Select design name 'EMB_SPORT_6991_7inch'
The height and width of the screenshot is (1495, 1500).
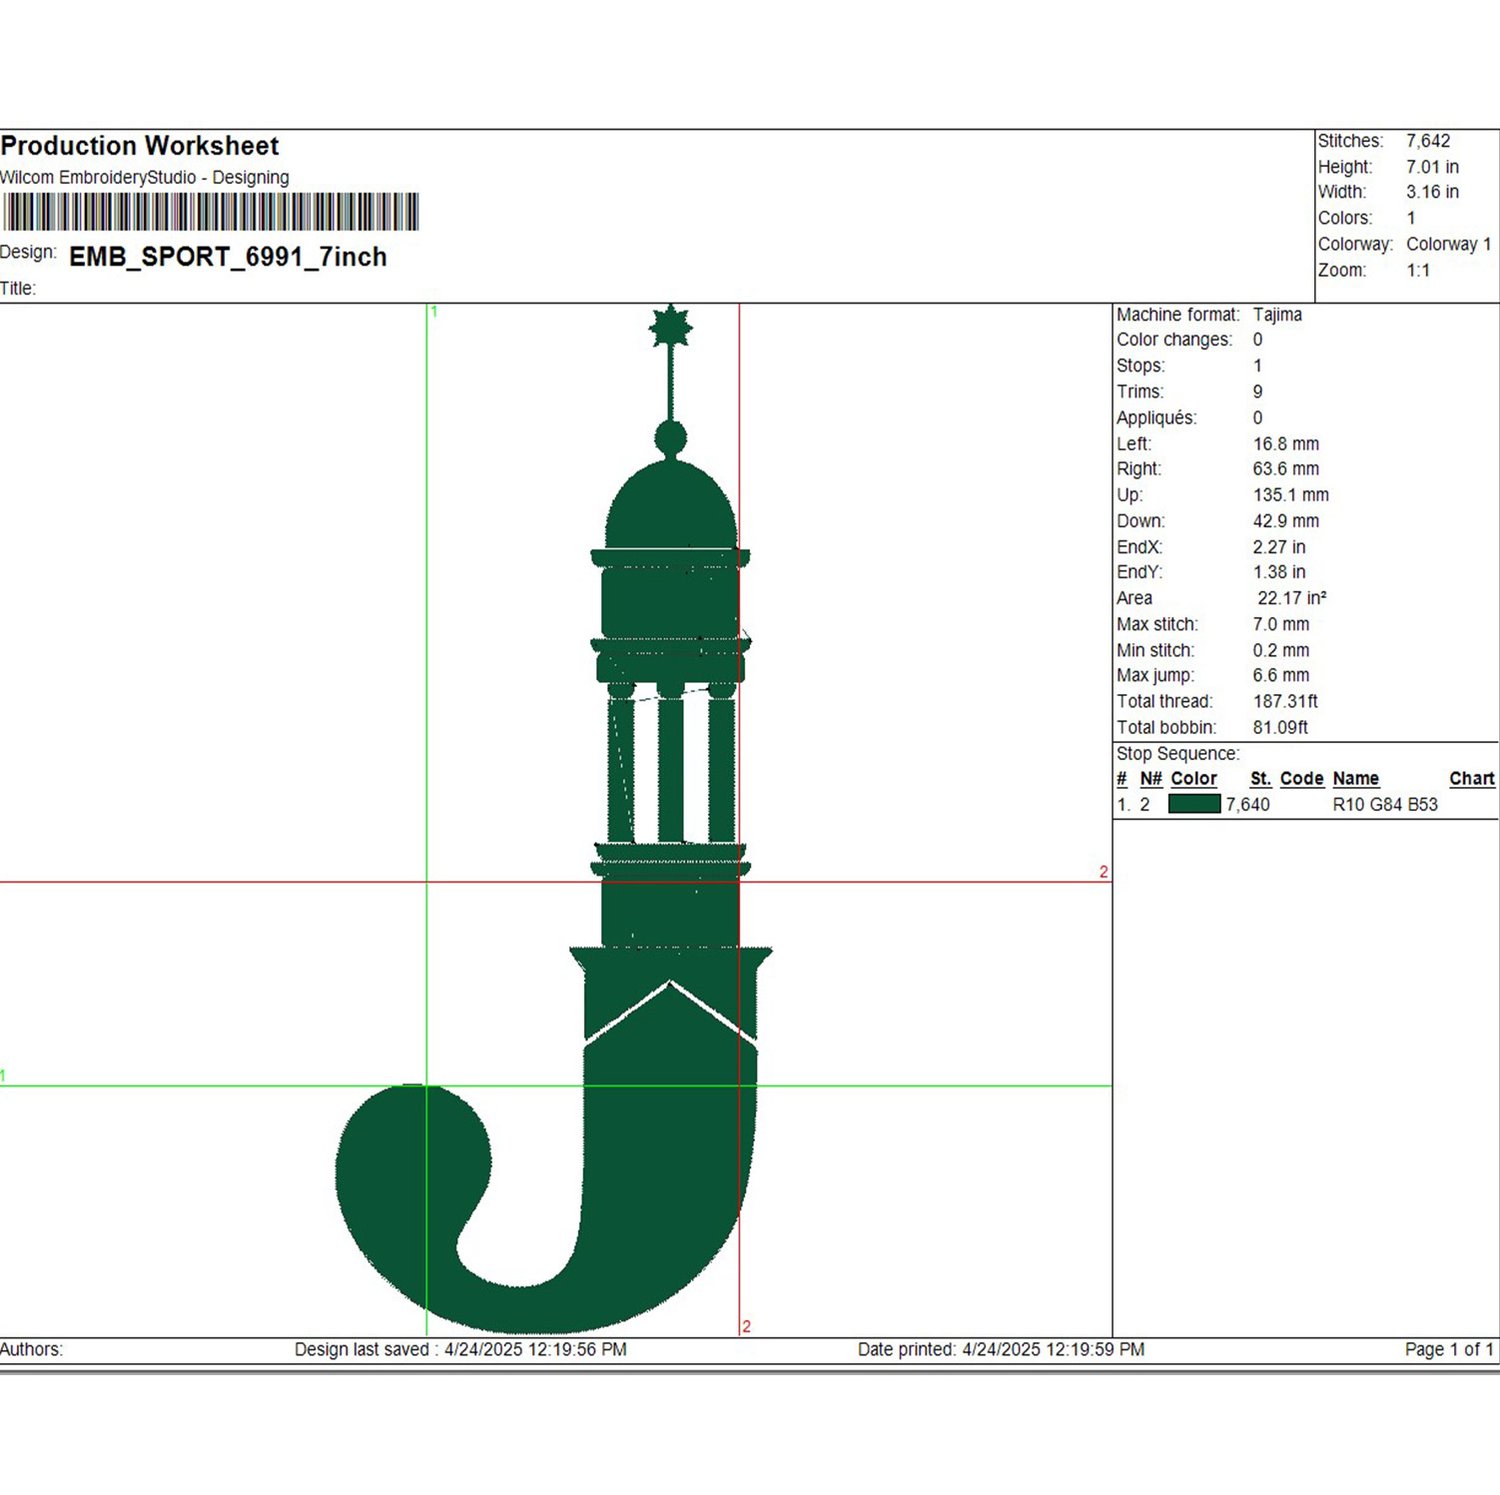[x=228, y=257]
